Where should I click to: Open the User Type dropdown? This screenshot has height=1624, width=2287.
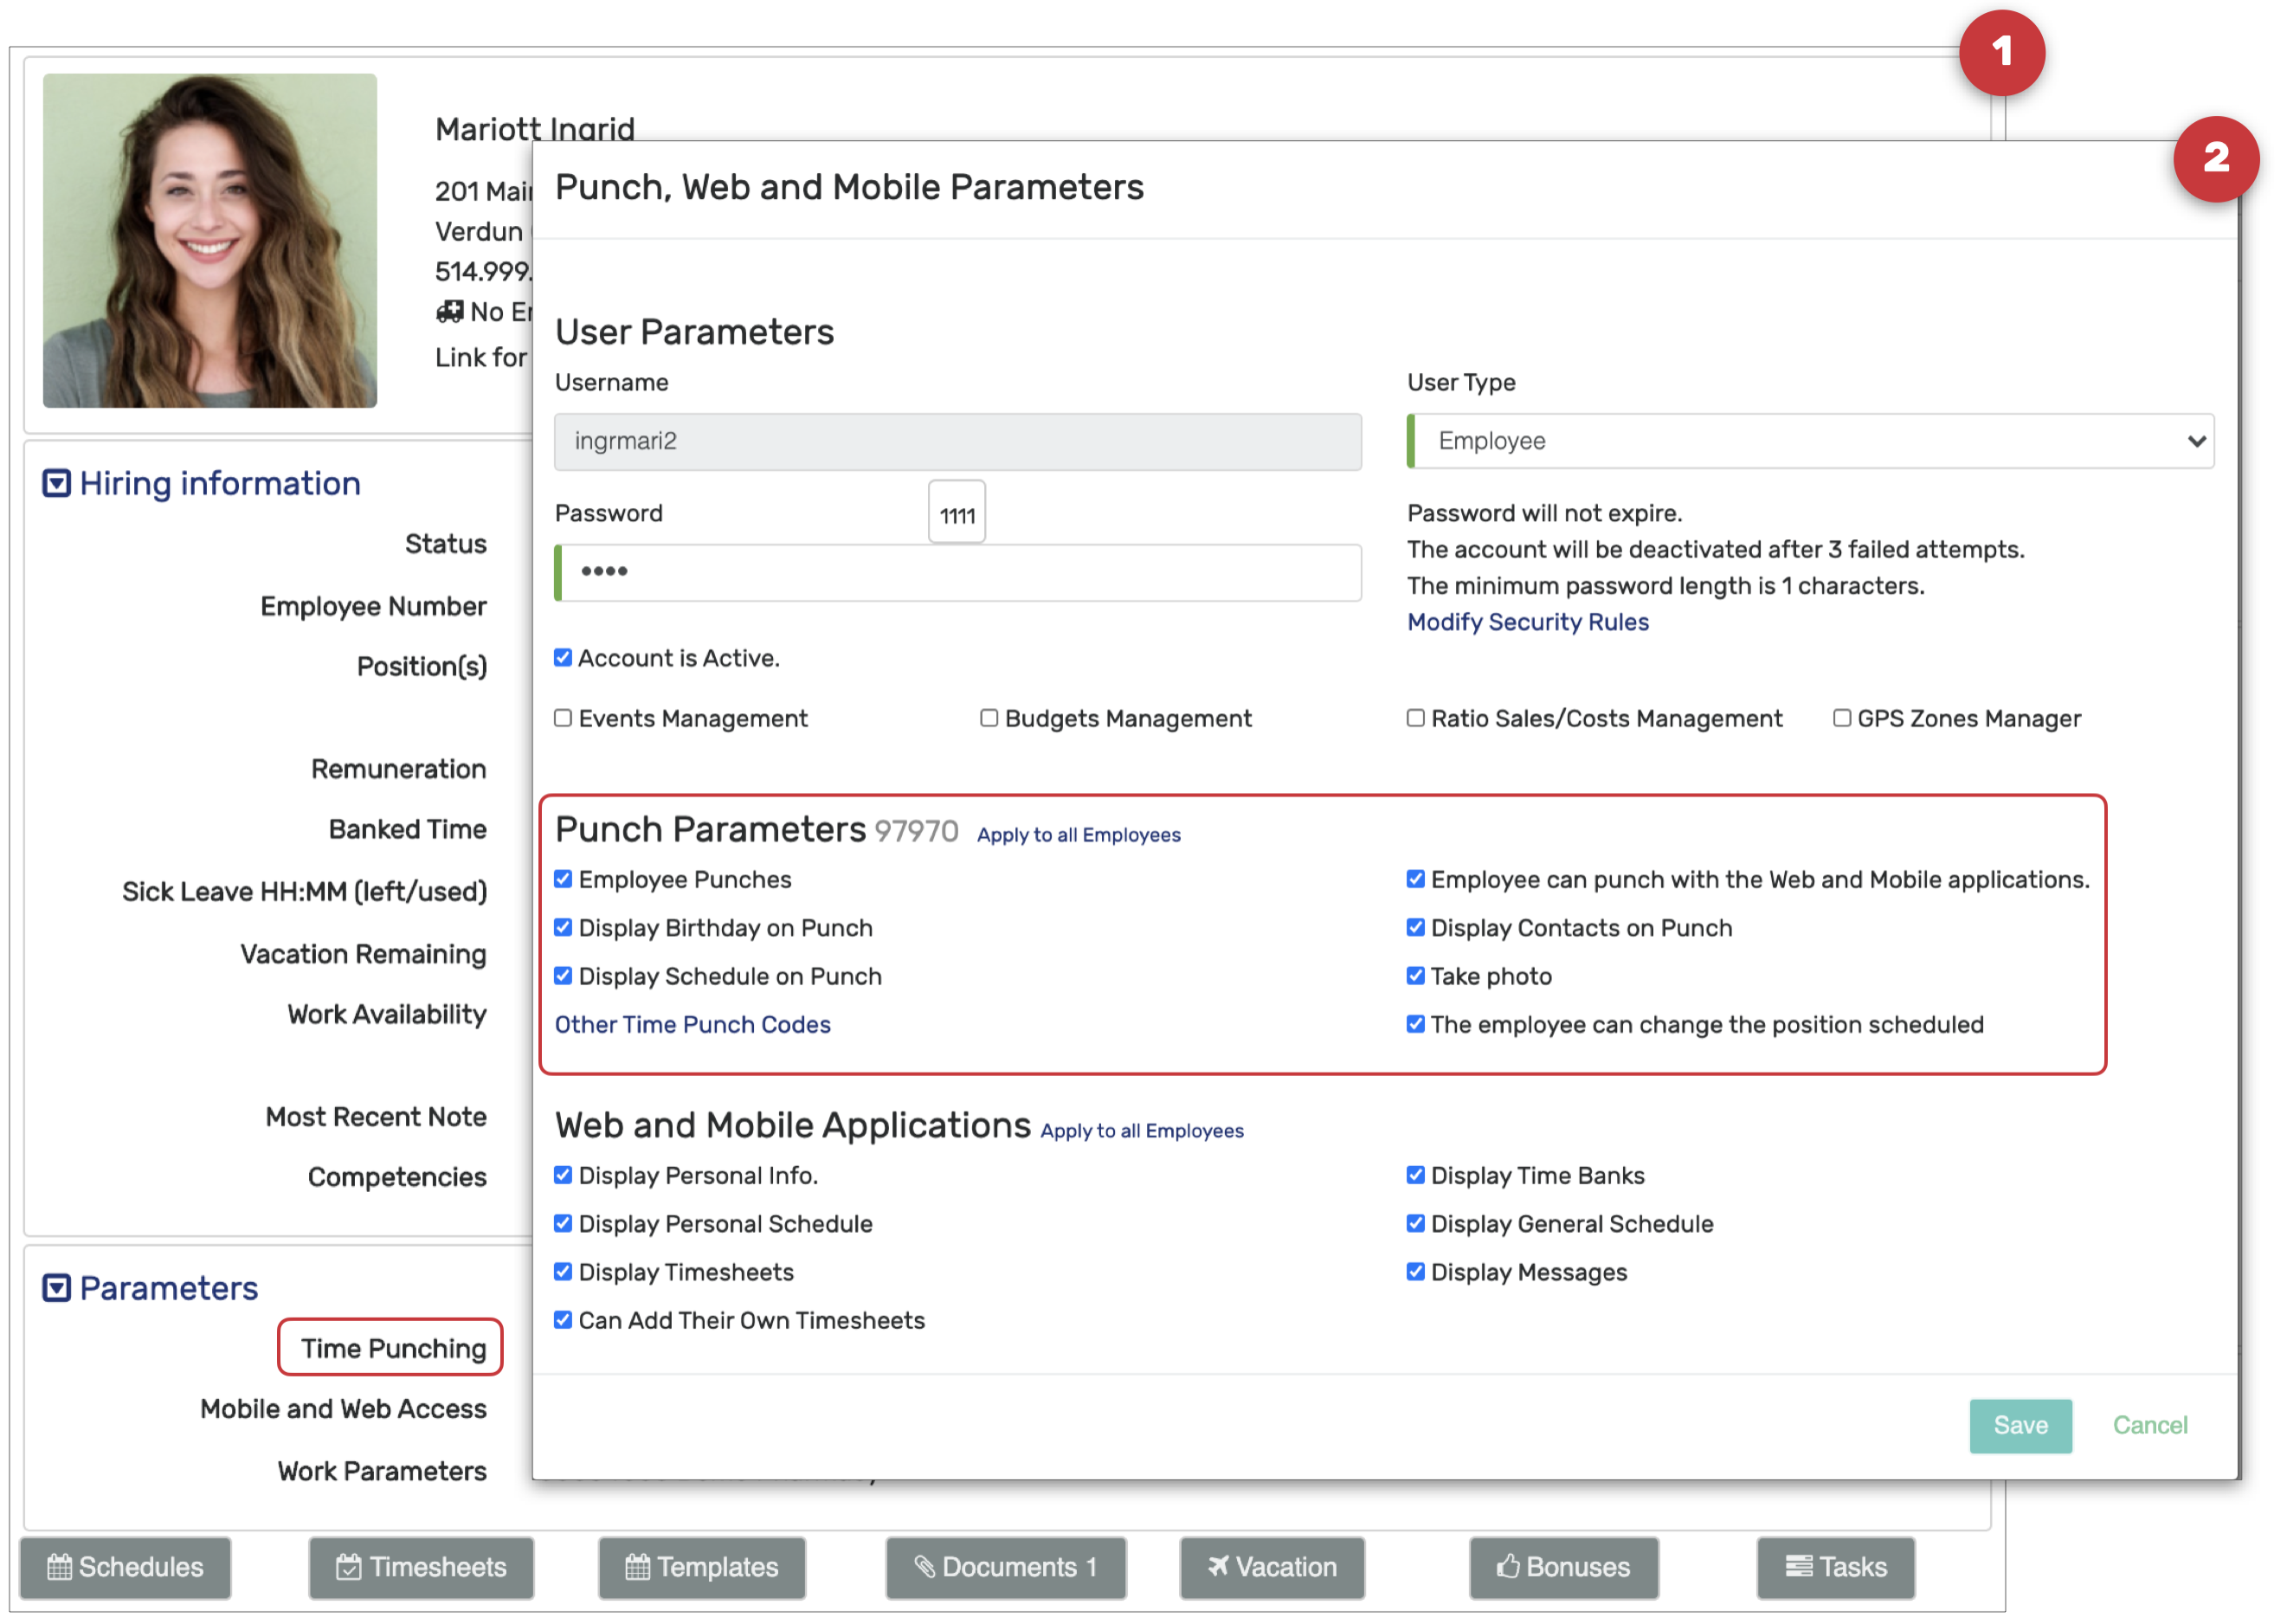pyautogui.click(x=1810, y=441)
